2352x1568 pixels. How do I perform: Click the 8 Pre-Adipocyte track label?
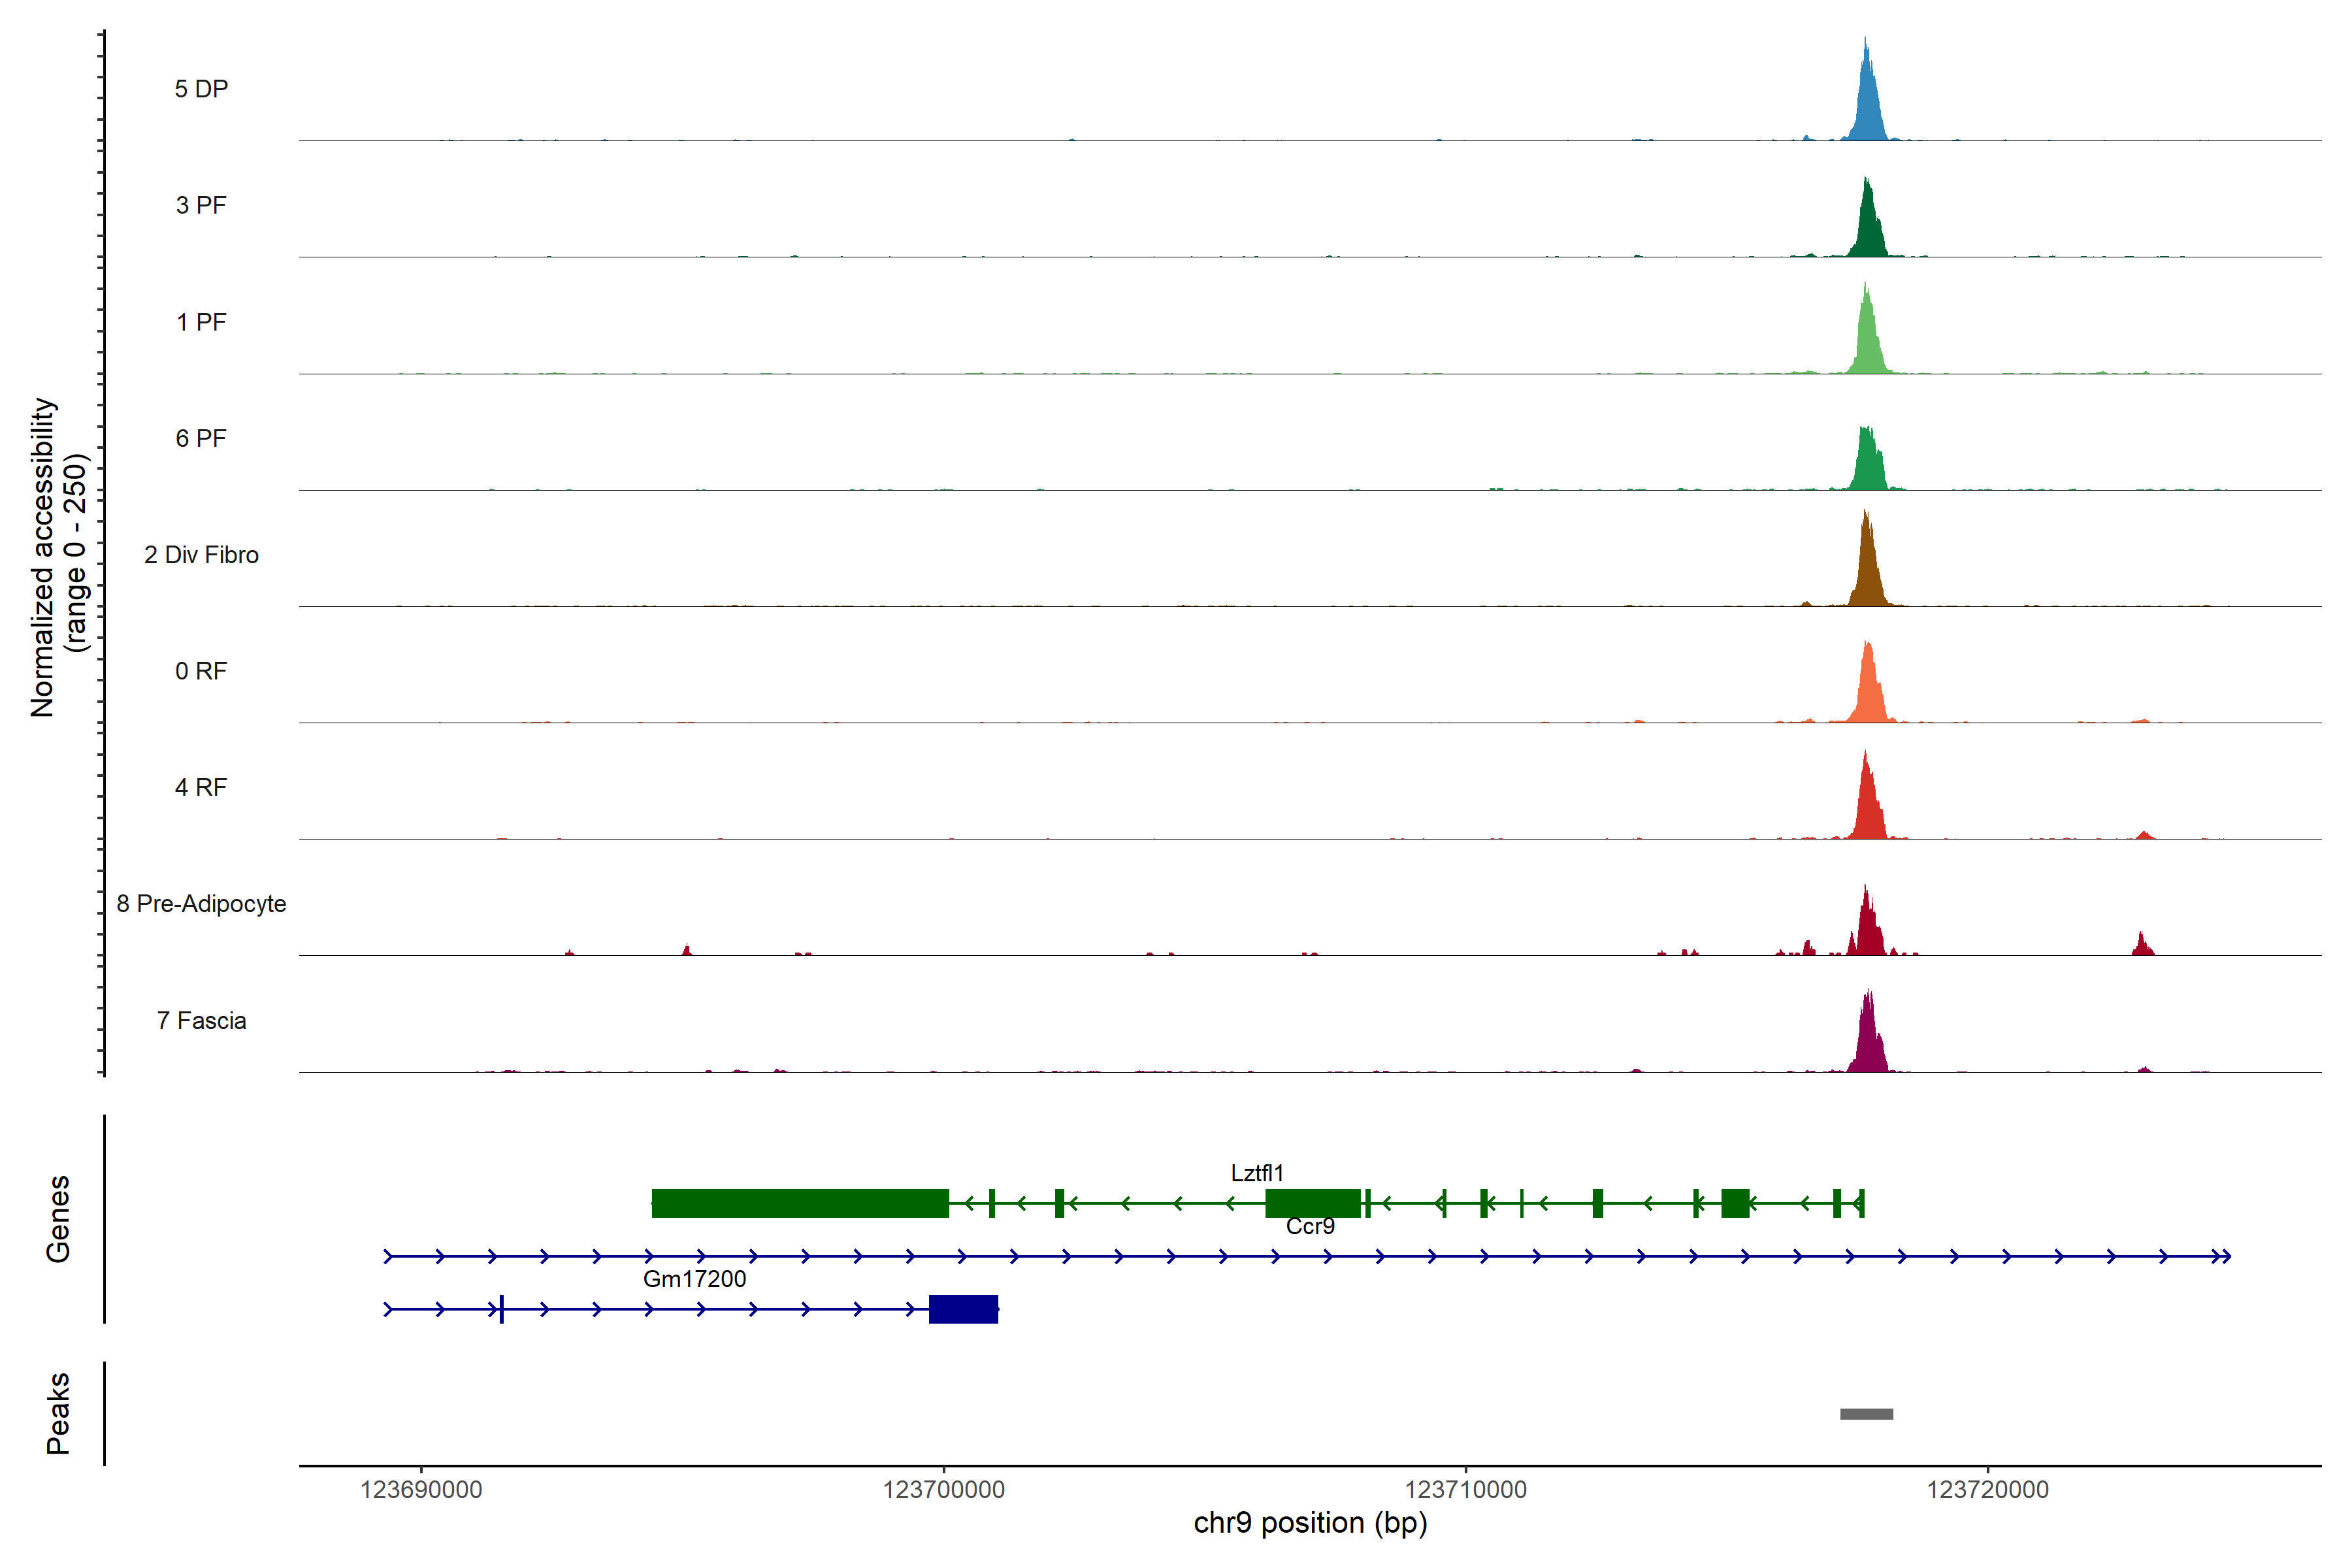pyautogui.click(x=201, y=904)
